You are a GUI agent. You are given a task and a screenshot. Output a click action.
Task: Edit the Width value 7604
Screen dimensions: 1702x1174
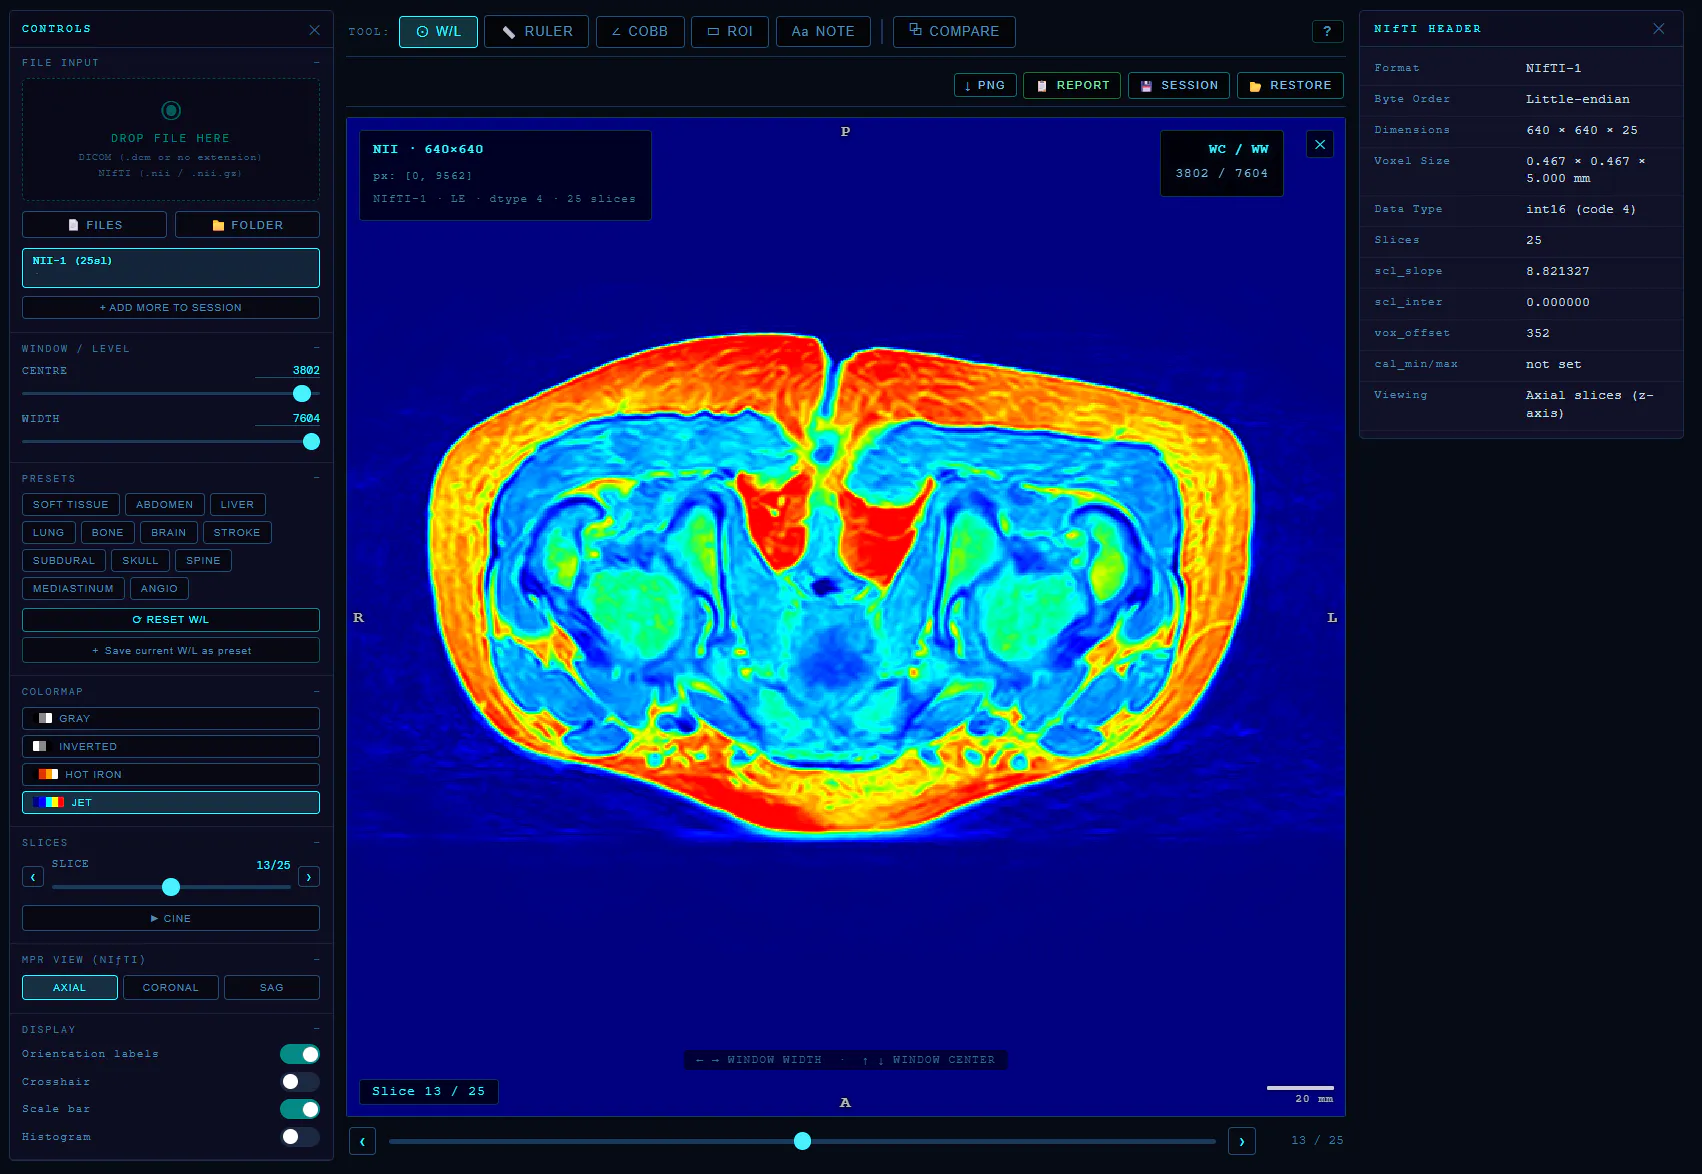[288, 418]
